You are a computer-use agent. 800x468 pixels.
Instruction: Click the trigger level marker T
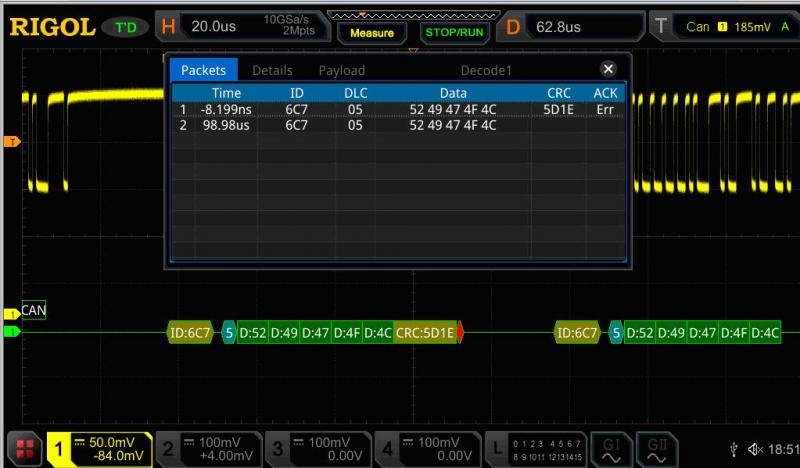pyautogui.click(x=12, y=141)
